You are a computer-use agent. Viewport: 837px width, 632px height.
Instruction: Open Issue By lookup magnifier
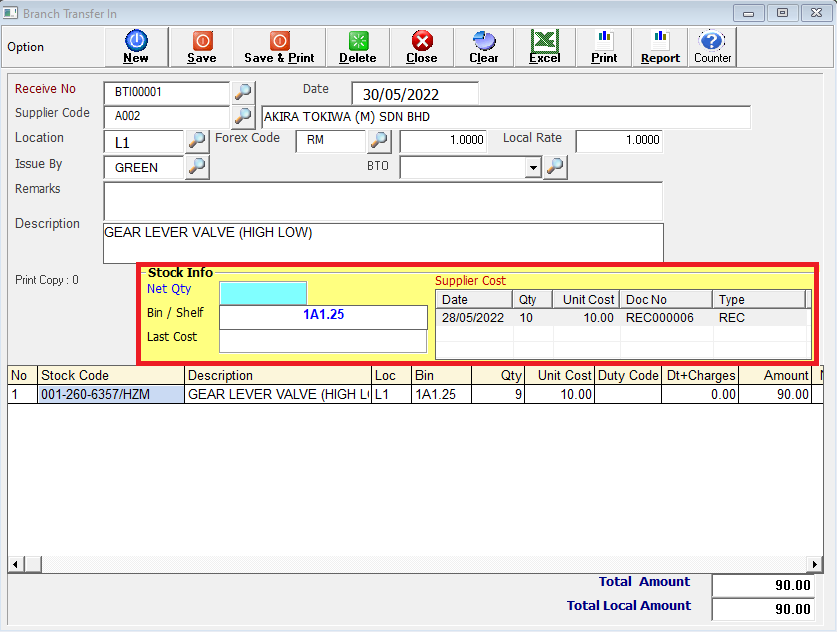point(197,167)
